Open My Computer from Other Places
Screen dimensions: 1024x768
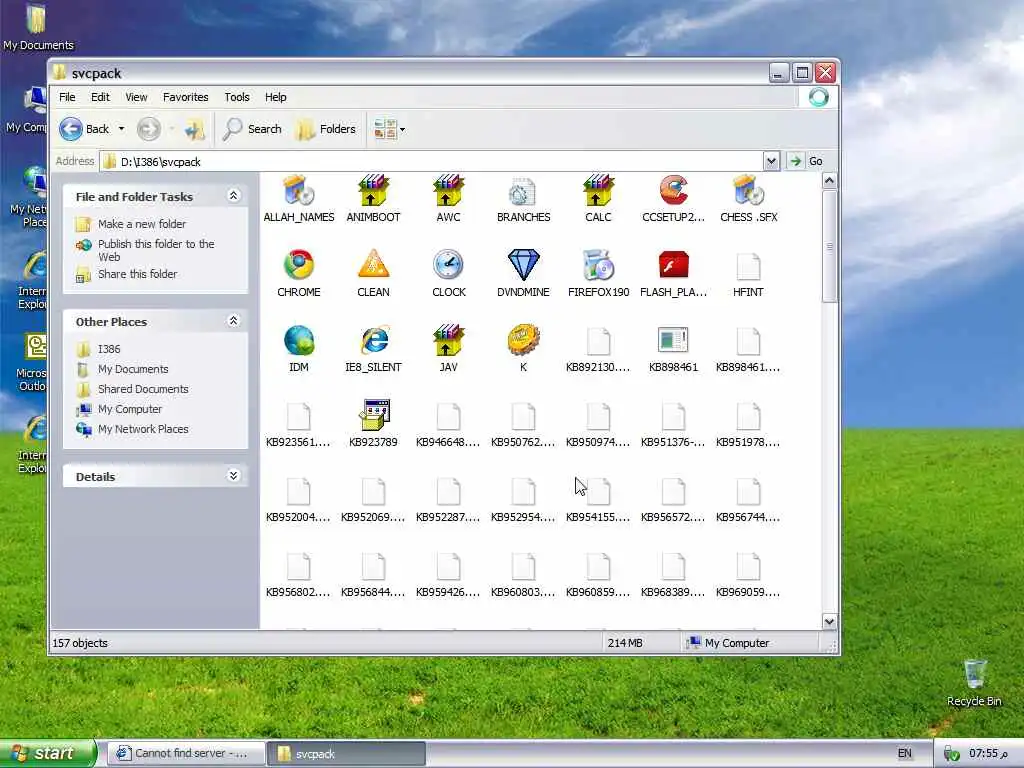130,409
